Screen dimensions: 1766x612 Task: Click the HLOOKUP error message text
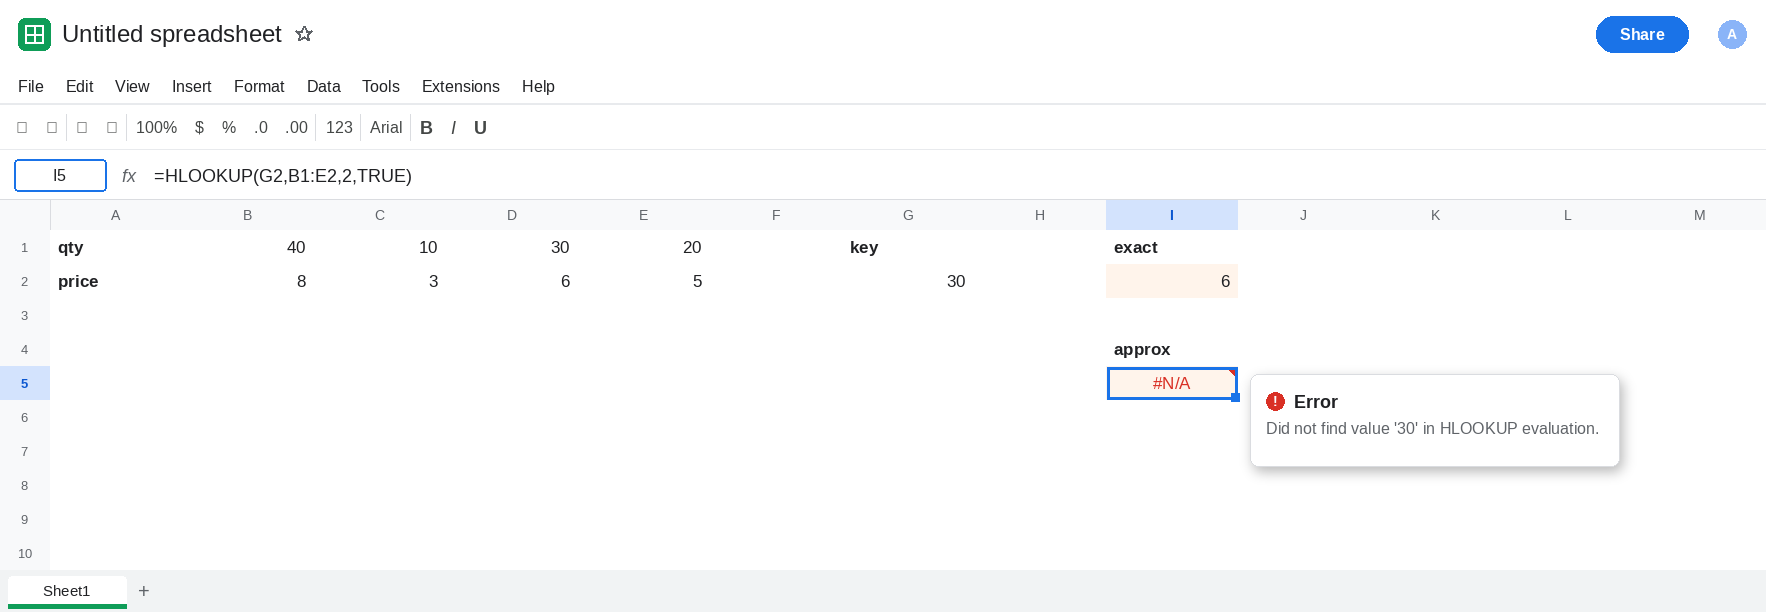point(1432,428)
